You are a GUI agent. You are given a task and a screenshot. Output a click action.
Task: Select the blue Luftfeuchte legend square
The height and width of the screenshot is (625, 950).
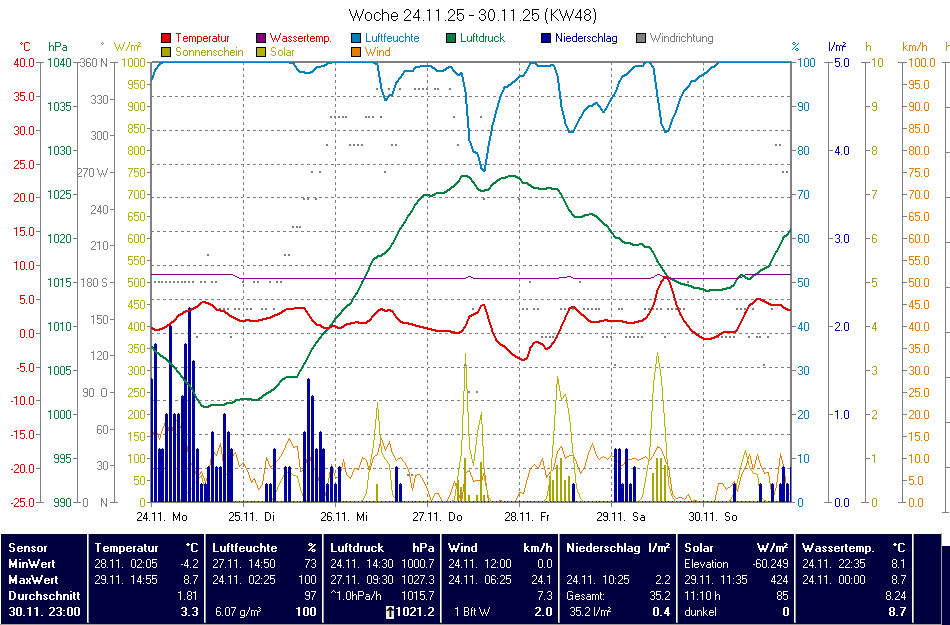point(357,39)
